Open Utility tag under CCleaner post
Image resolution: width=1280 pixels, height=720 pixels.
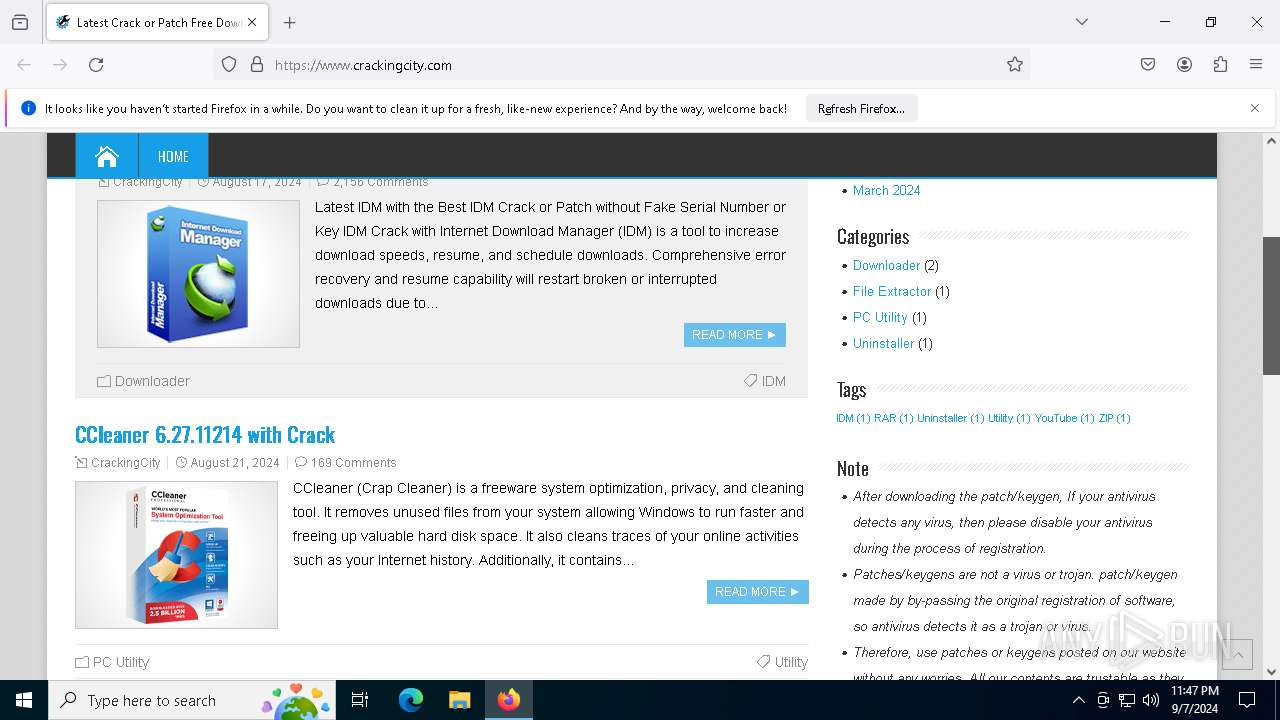(791, 662)
